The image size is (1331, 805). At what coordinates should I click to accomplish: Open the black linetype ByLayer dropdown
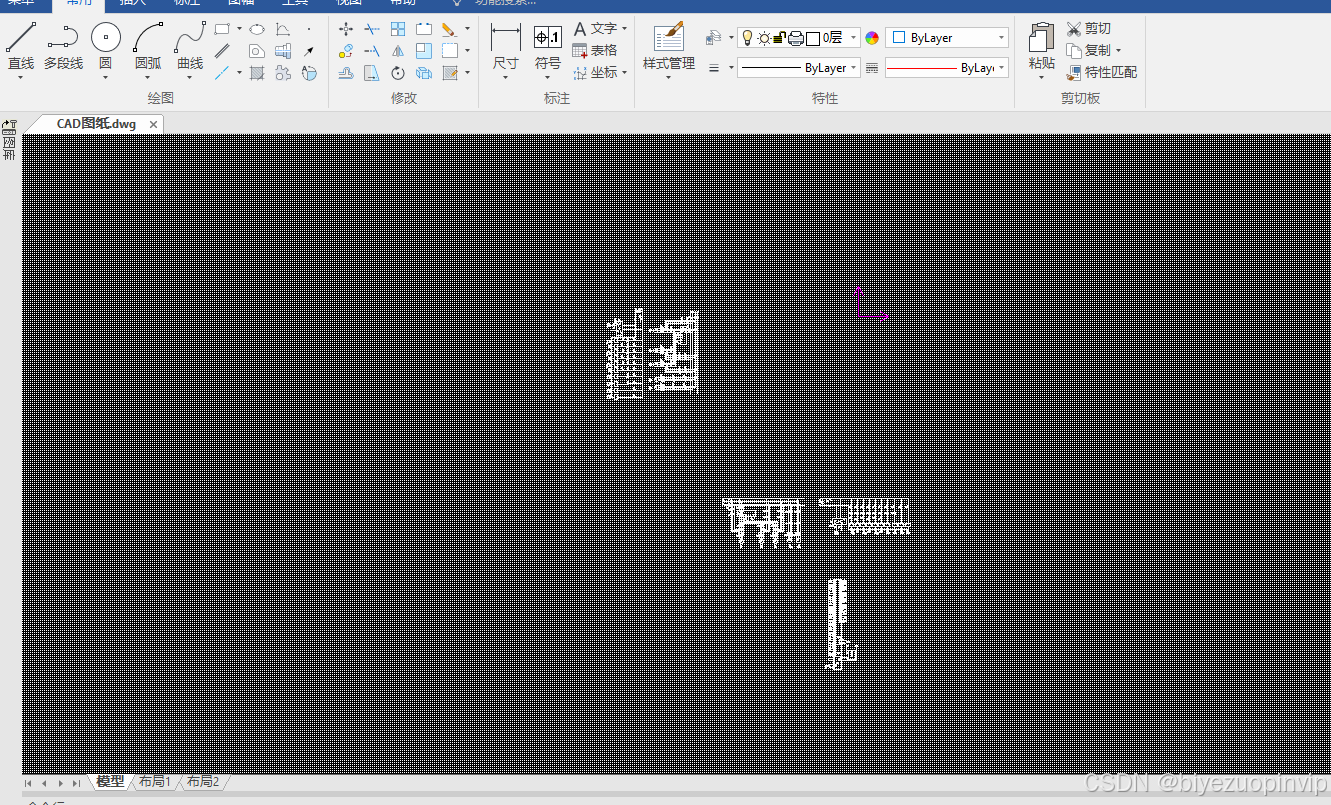[798, 68]
